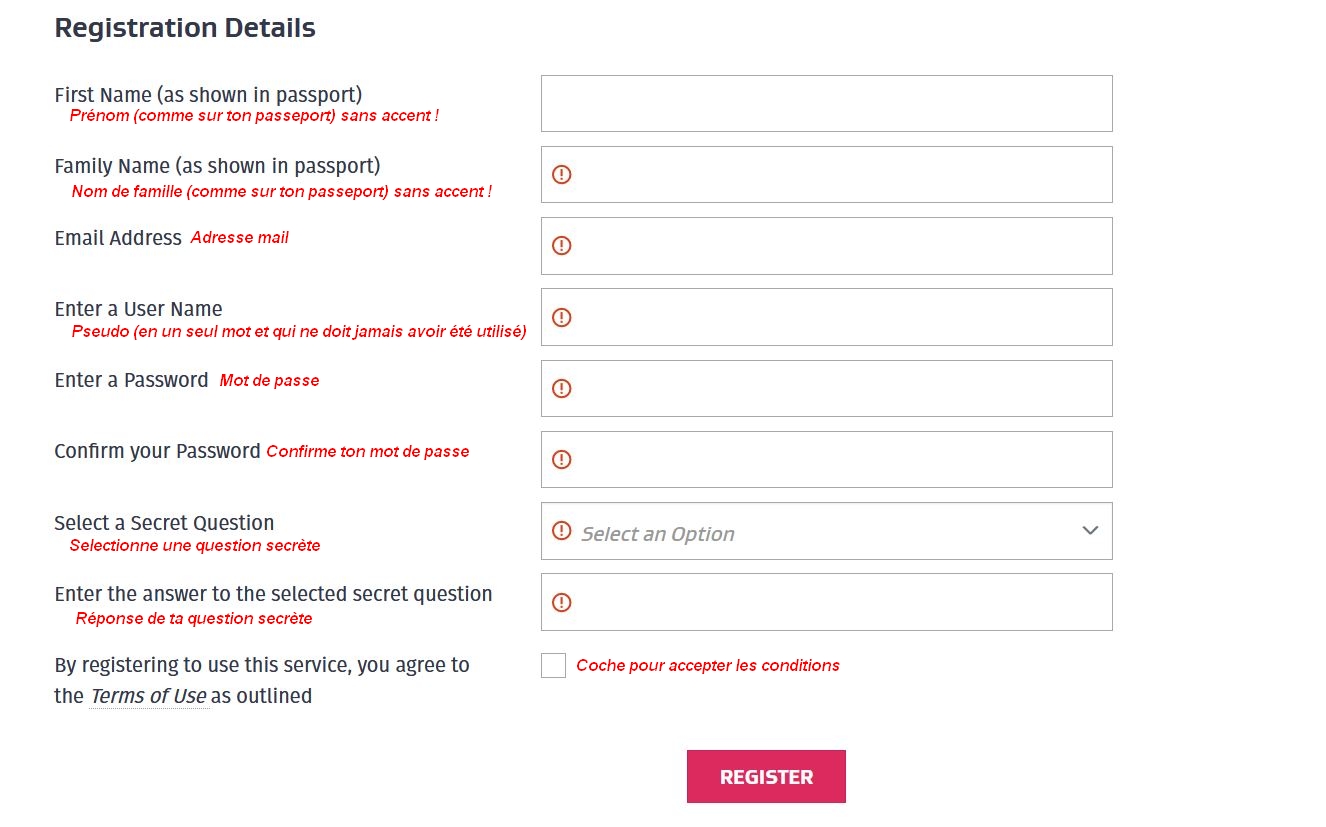The height and width of the screenshot is (827, 1326).
Task: Open the Terms of Use link
Action: point(148,696)
